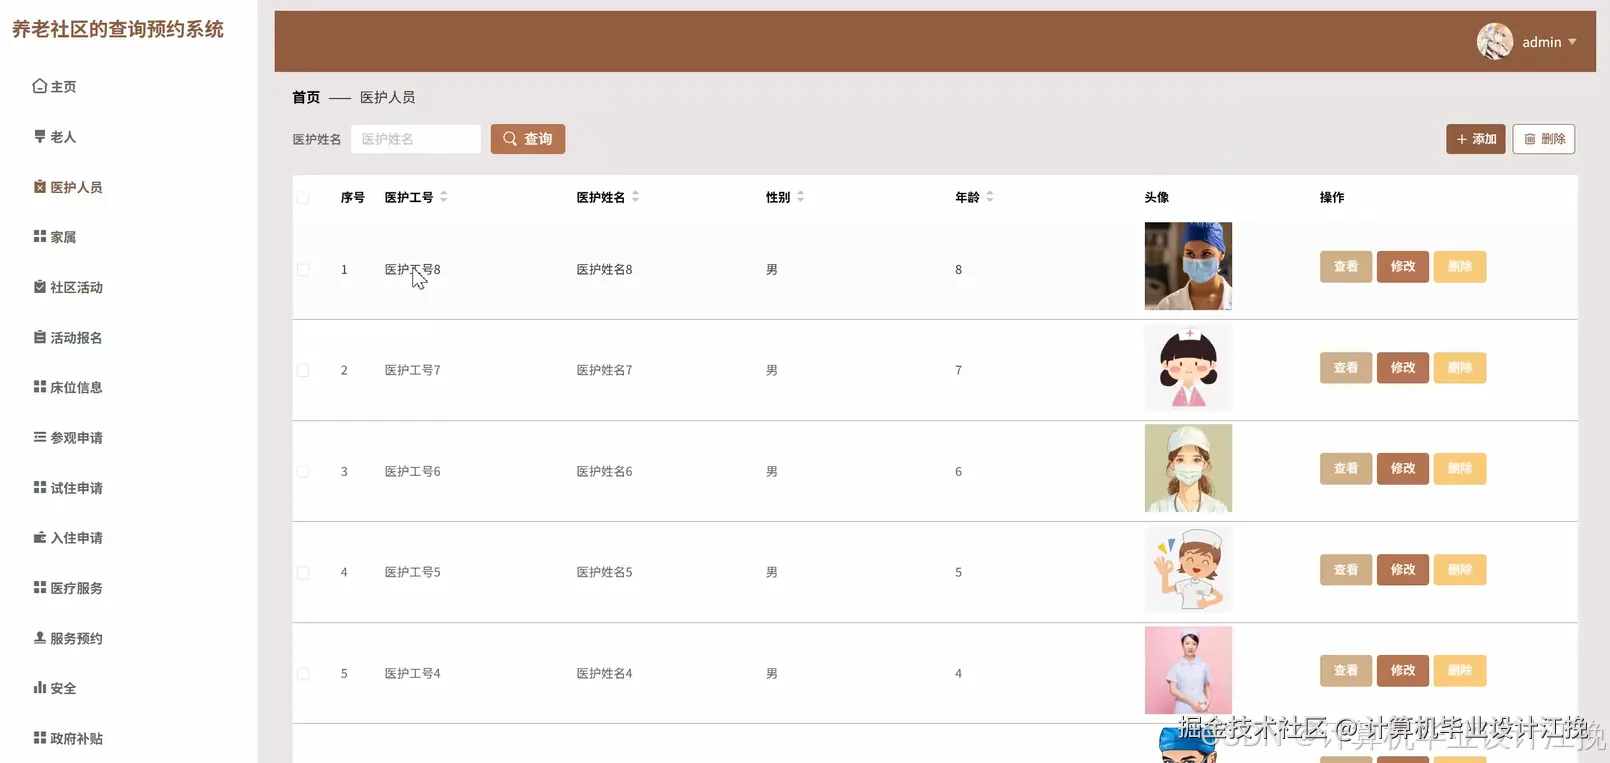Click the 家属 grid icon

39,237
